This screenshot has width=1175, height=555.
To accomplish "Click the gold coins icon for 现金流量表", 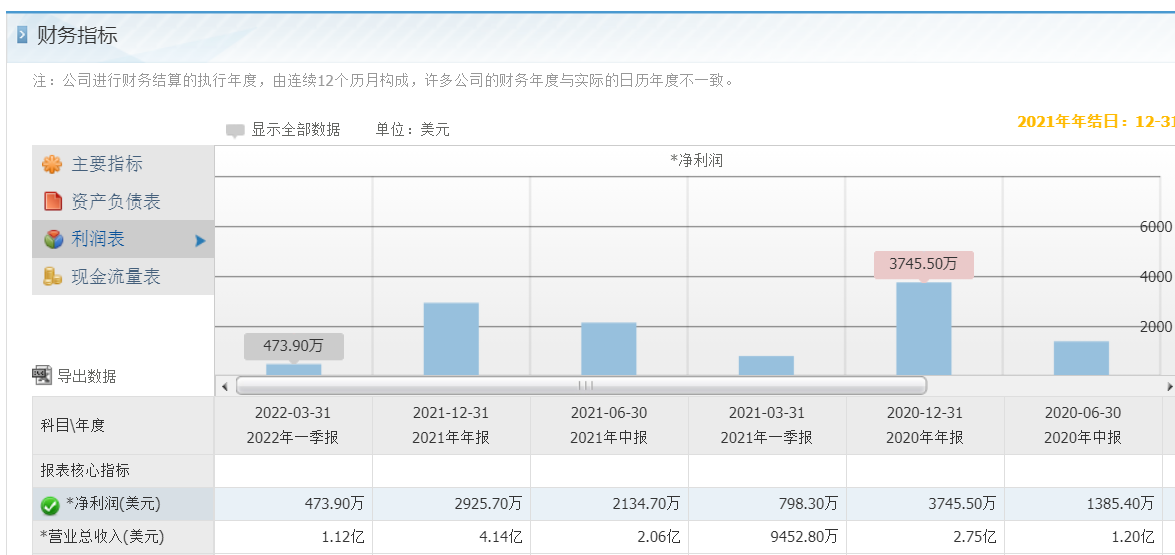I will (52, 276).
